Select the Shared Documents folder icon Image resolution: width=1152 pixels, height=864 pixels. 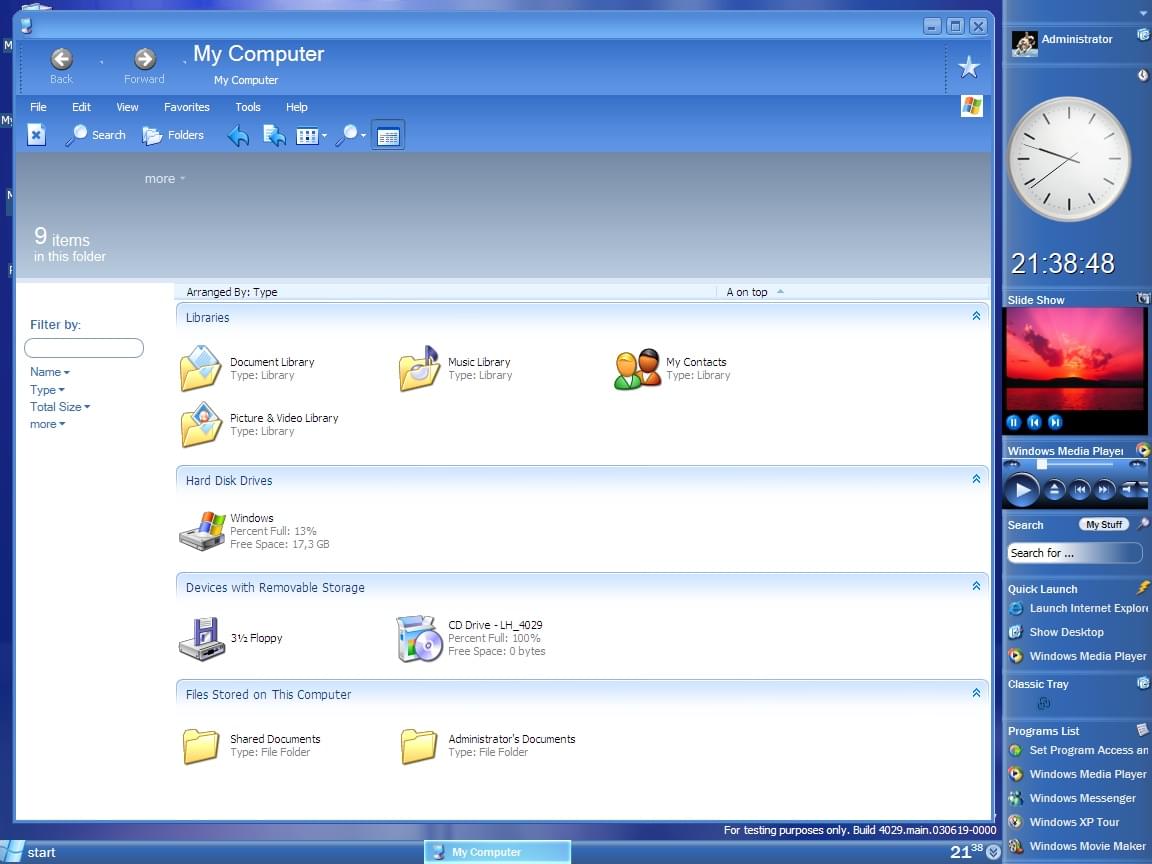coord(201,746)
